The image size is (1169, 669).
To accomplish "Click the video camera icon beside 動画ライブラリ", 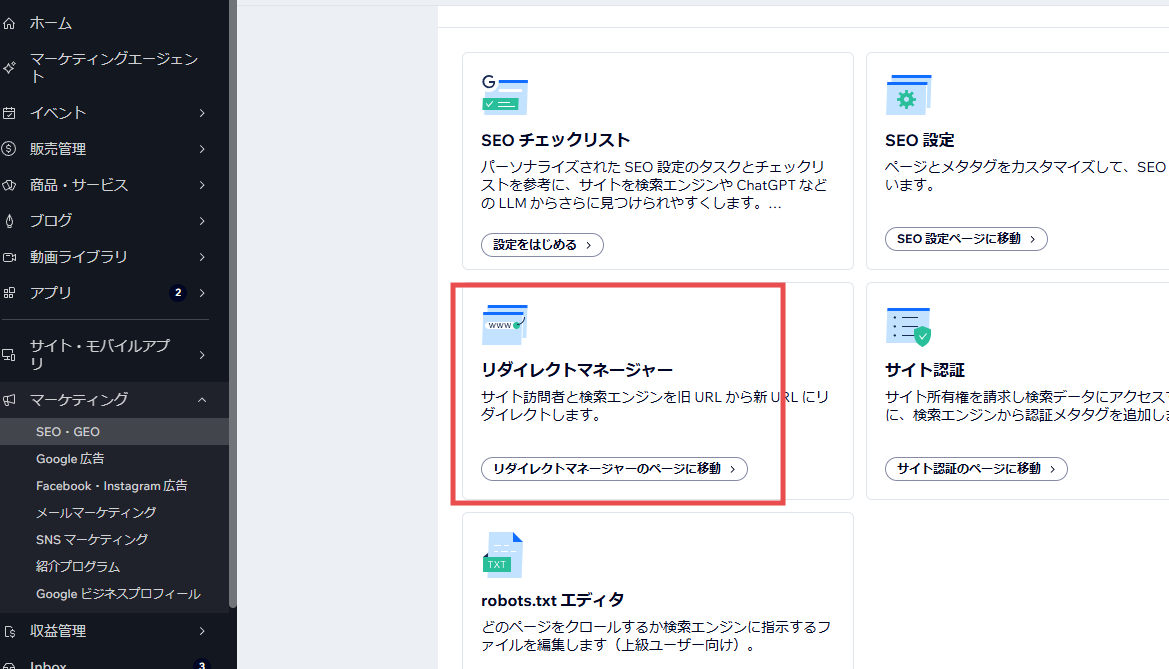I will coord(11,256).
